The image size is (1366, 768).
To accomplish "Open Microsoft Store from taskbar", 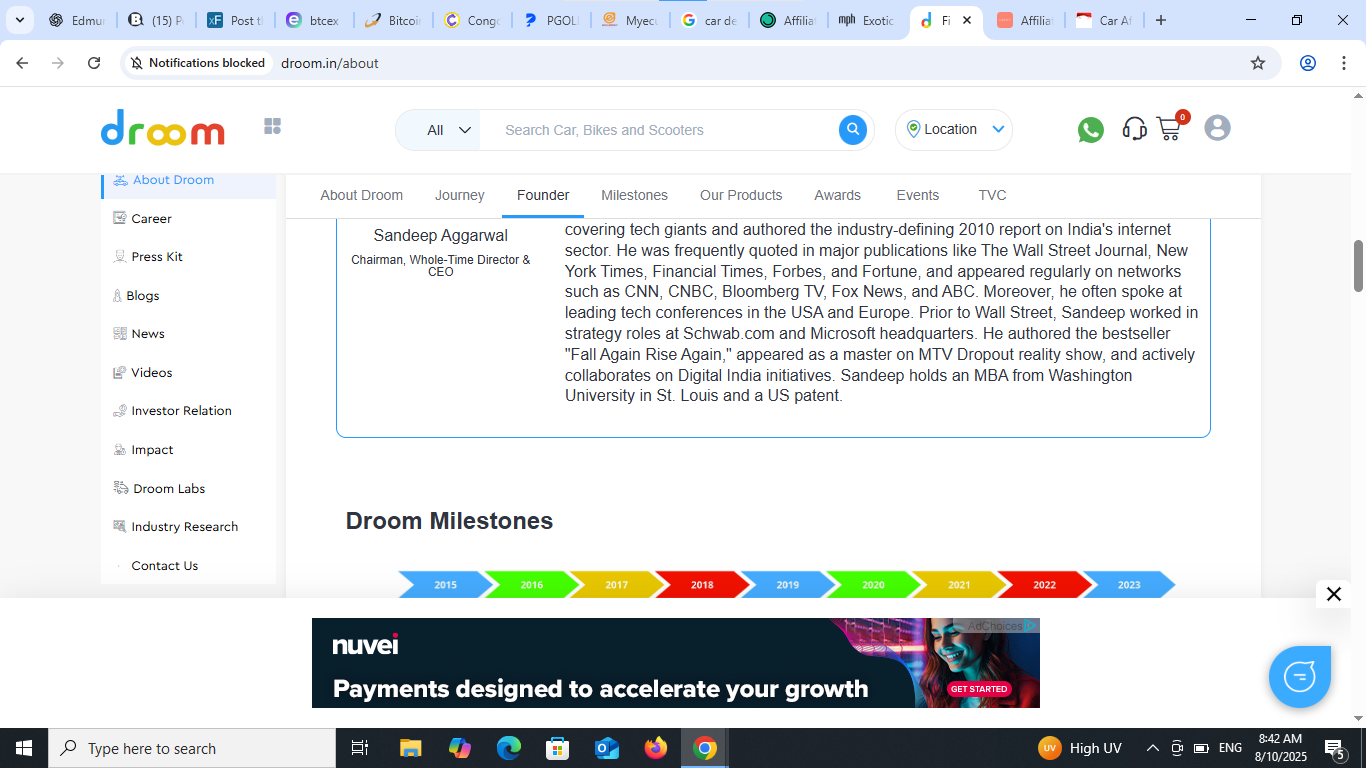I will pos(558,748).
